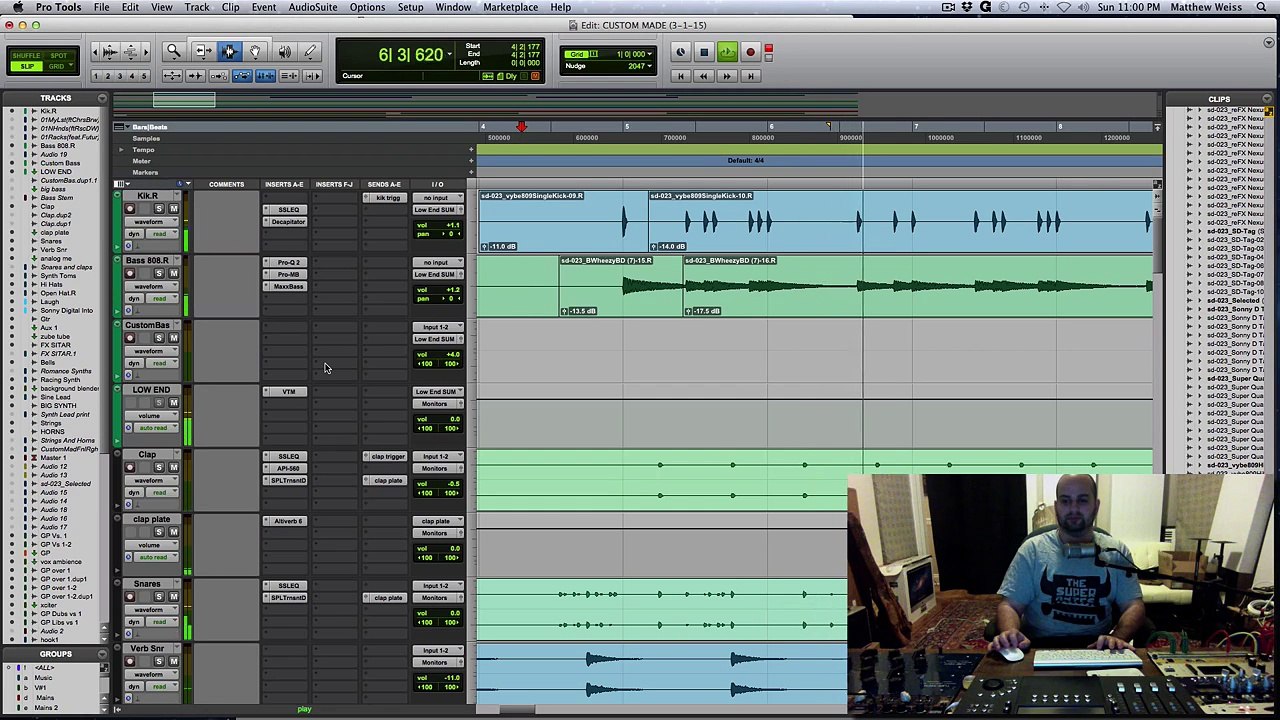Open the Decapitator insert plugin
1280x720 pixels.
click(x=288, y=221)
